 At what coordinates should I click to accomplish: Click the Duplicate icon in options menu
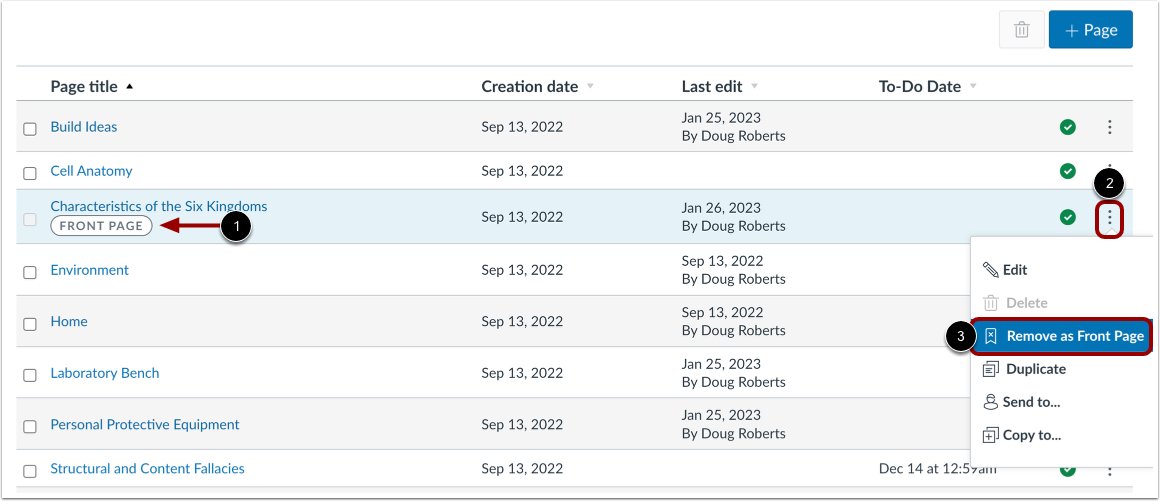990,369
